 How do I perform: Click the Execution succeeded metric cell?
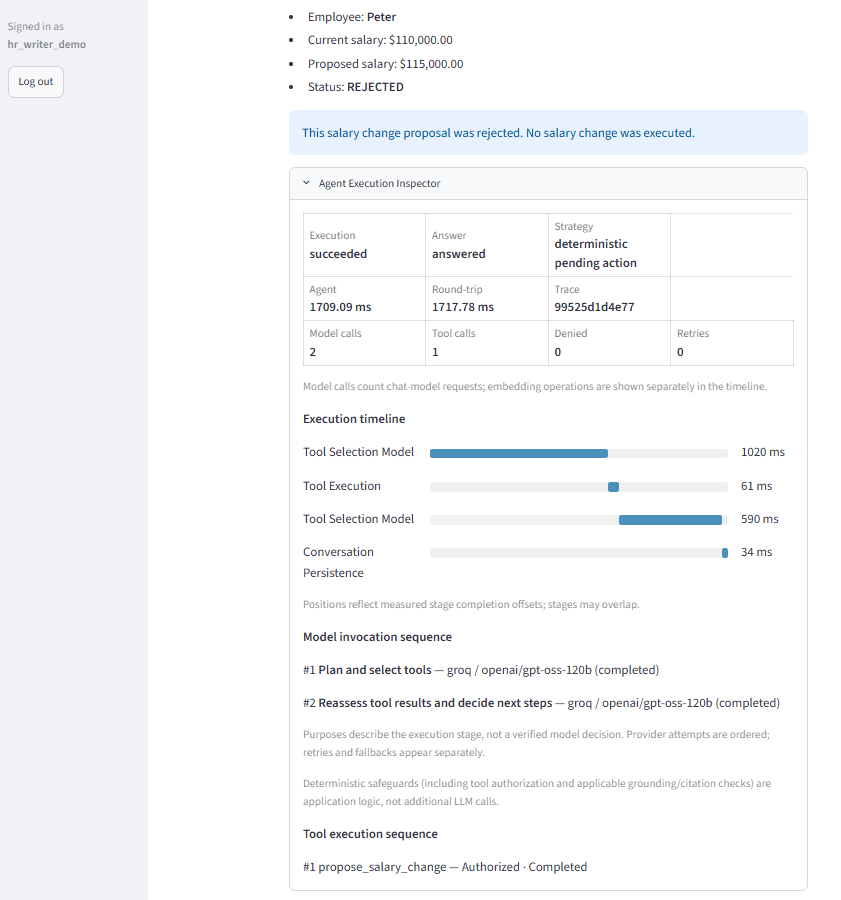[364, 245]
